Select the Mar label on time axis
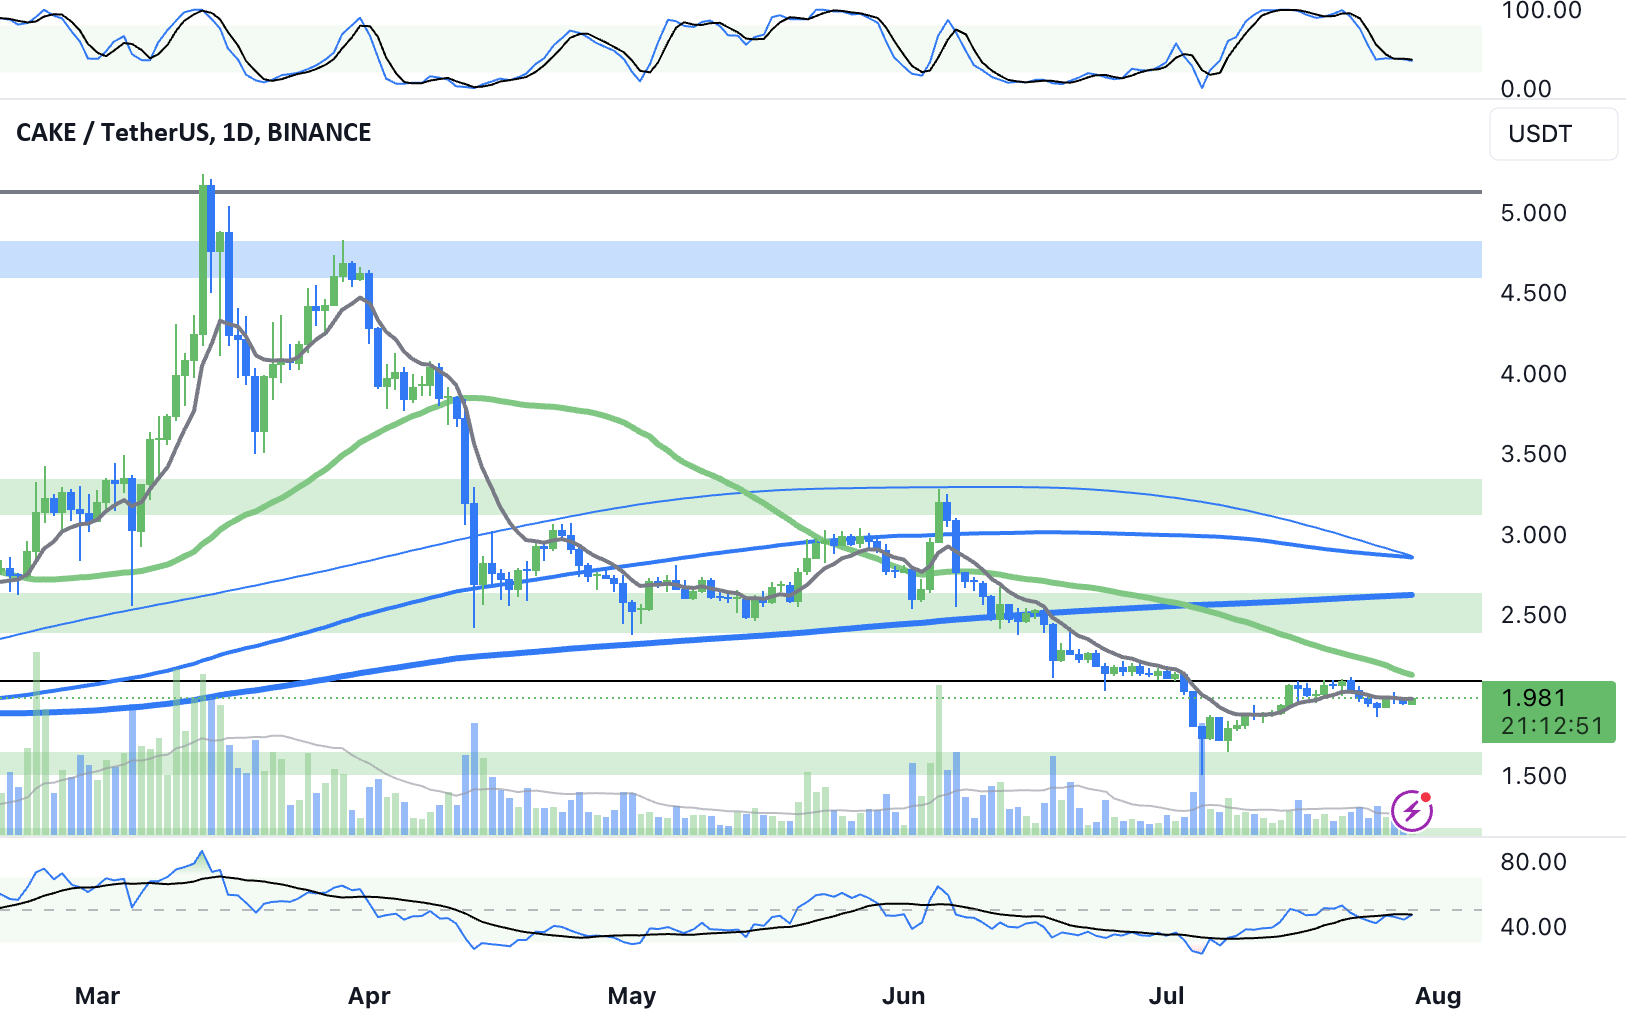1626x1022 pixels. tap(98, 996)
